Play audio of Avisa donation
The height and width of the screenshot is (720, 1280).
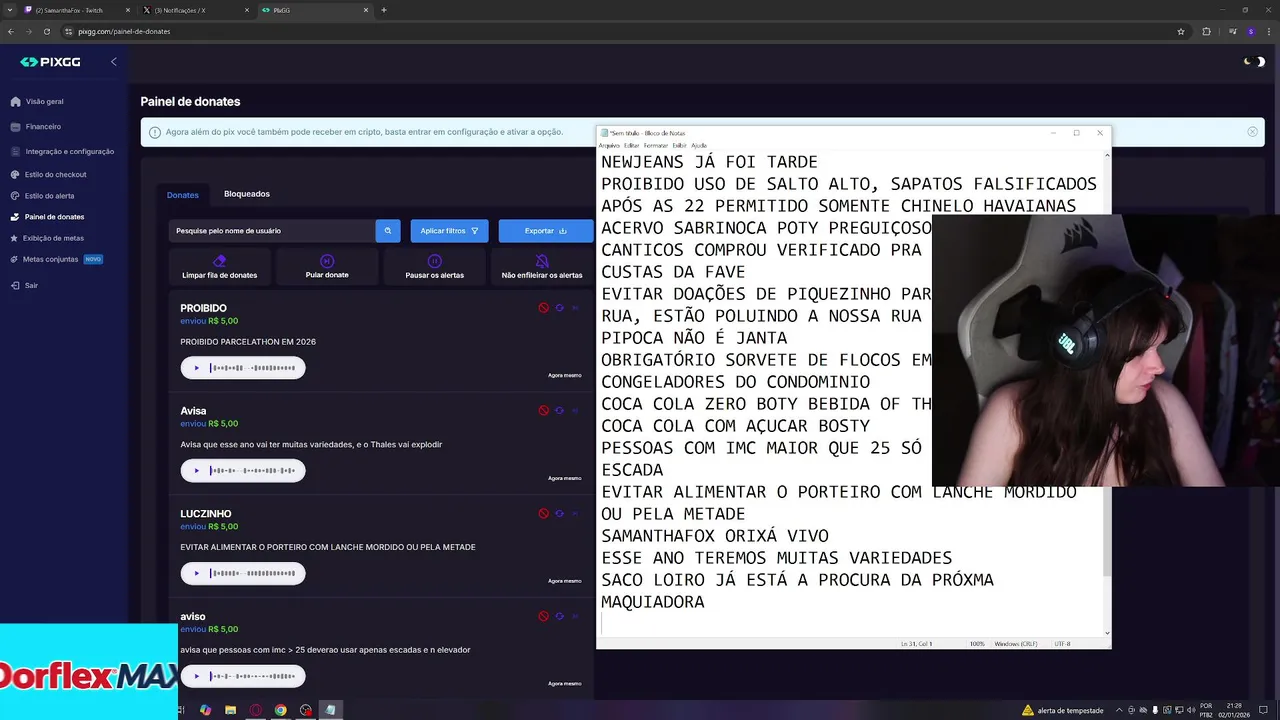(196, 470)
